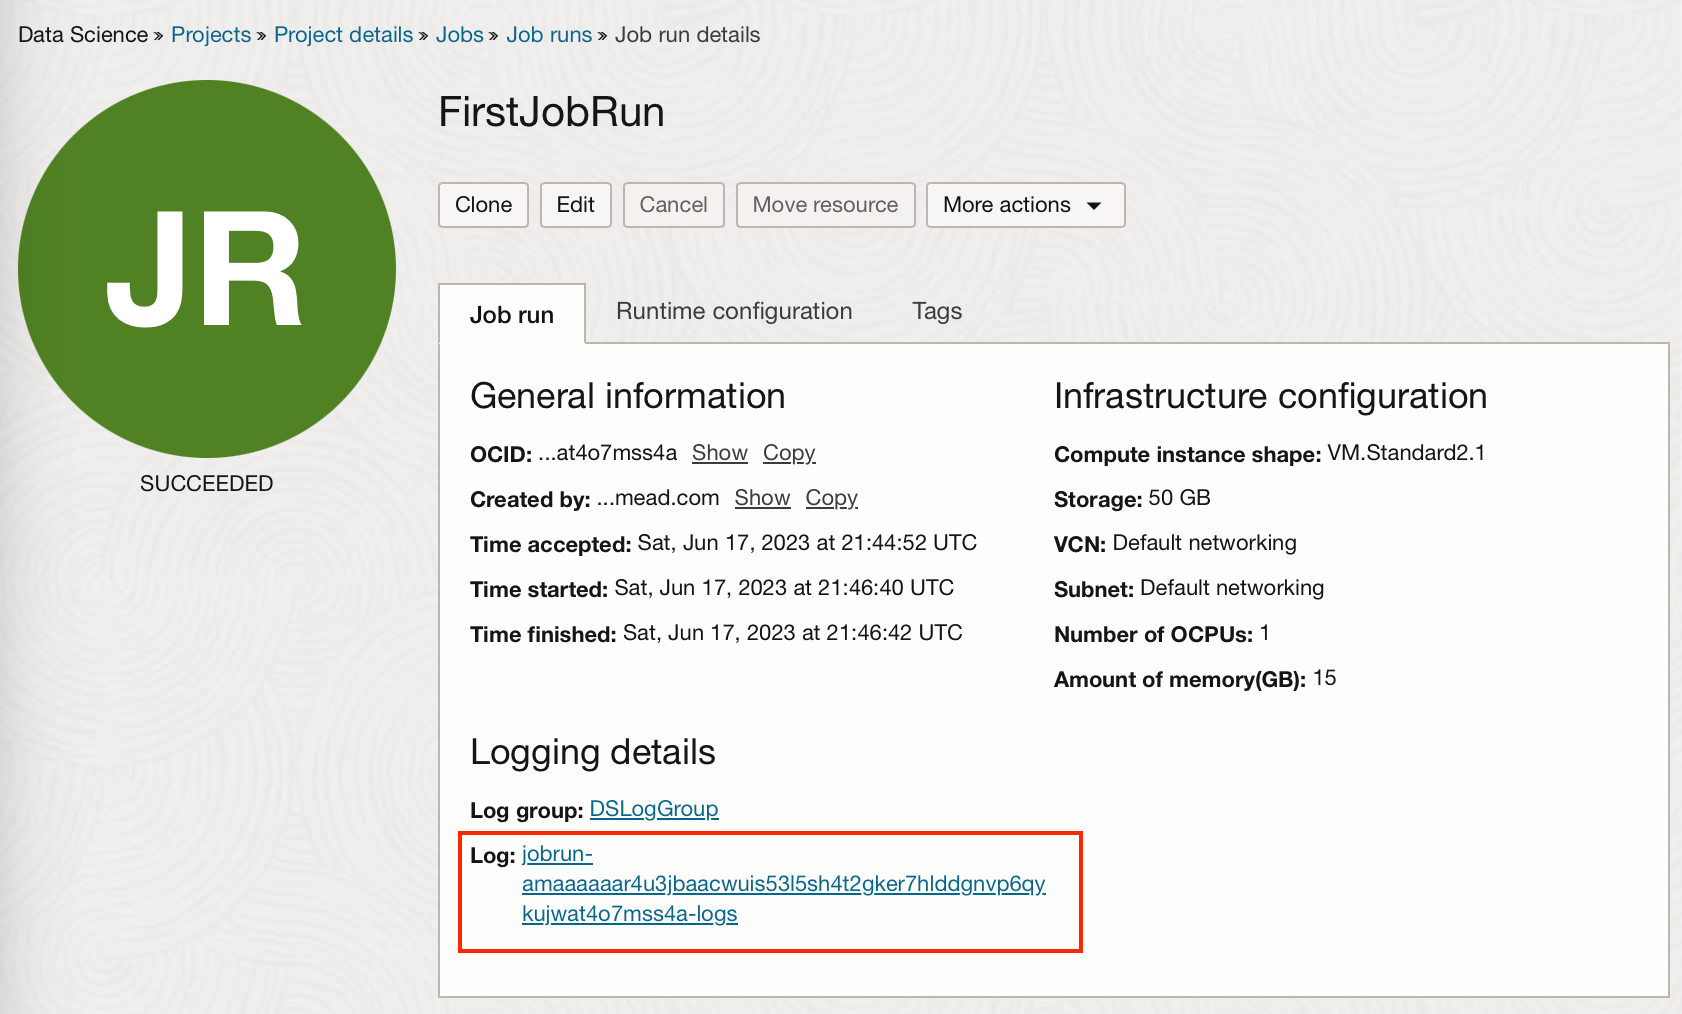Show the full OCID value
This screenshot has height=1014, width=1682.
point(719,453)
